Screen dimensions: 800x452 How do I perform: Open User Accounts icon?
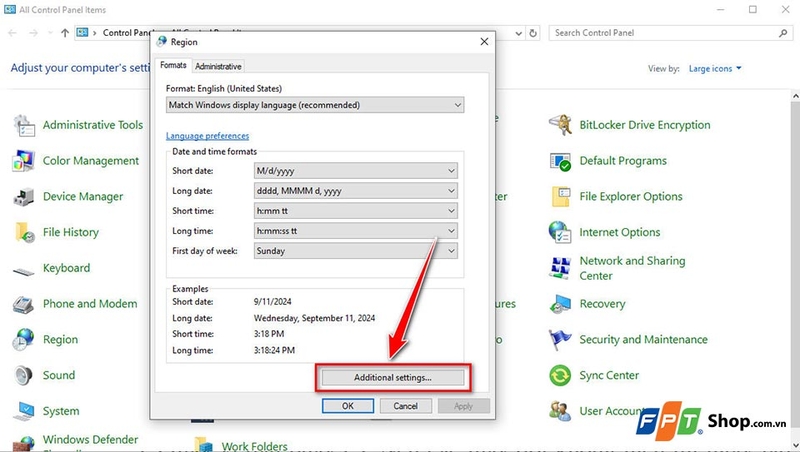click(x=560, y=411)
